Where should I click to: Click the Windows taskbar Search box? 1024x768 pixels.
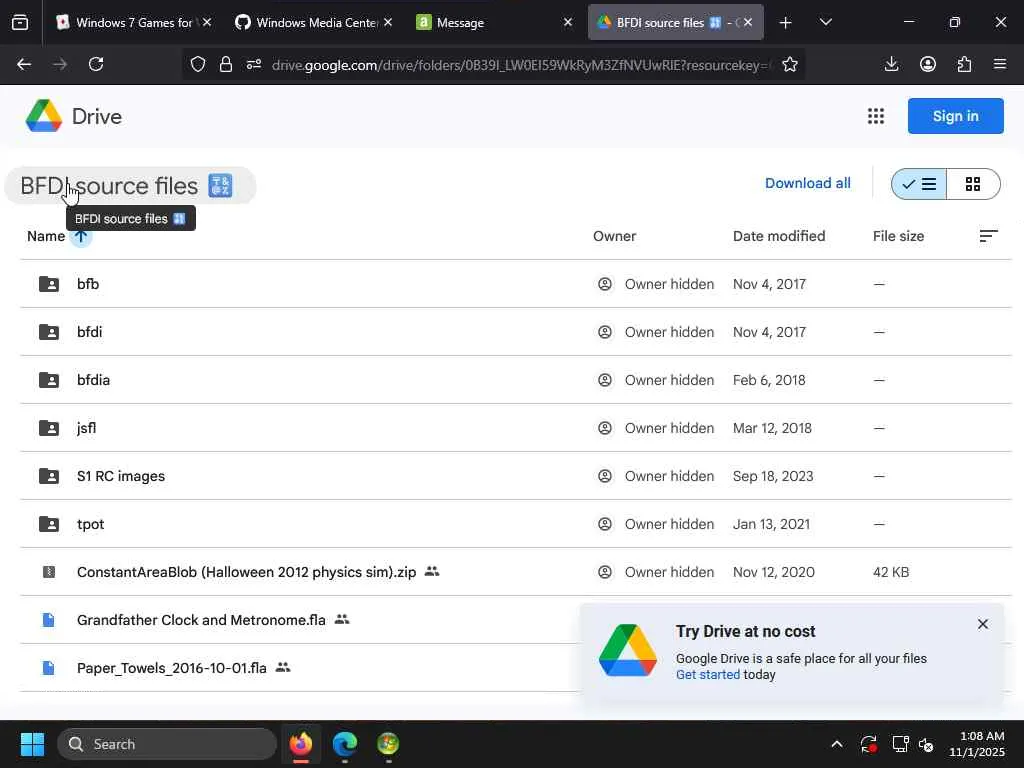tap(167, 744)
